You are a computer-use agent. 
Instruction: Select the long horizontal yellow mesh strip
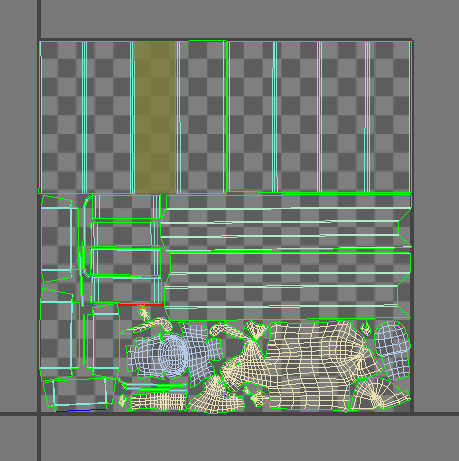click(157, 402)
